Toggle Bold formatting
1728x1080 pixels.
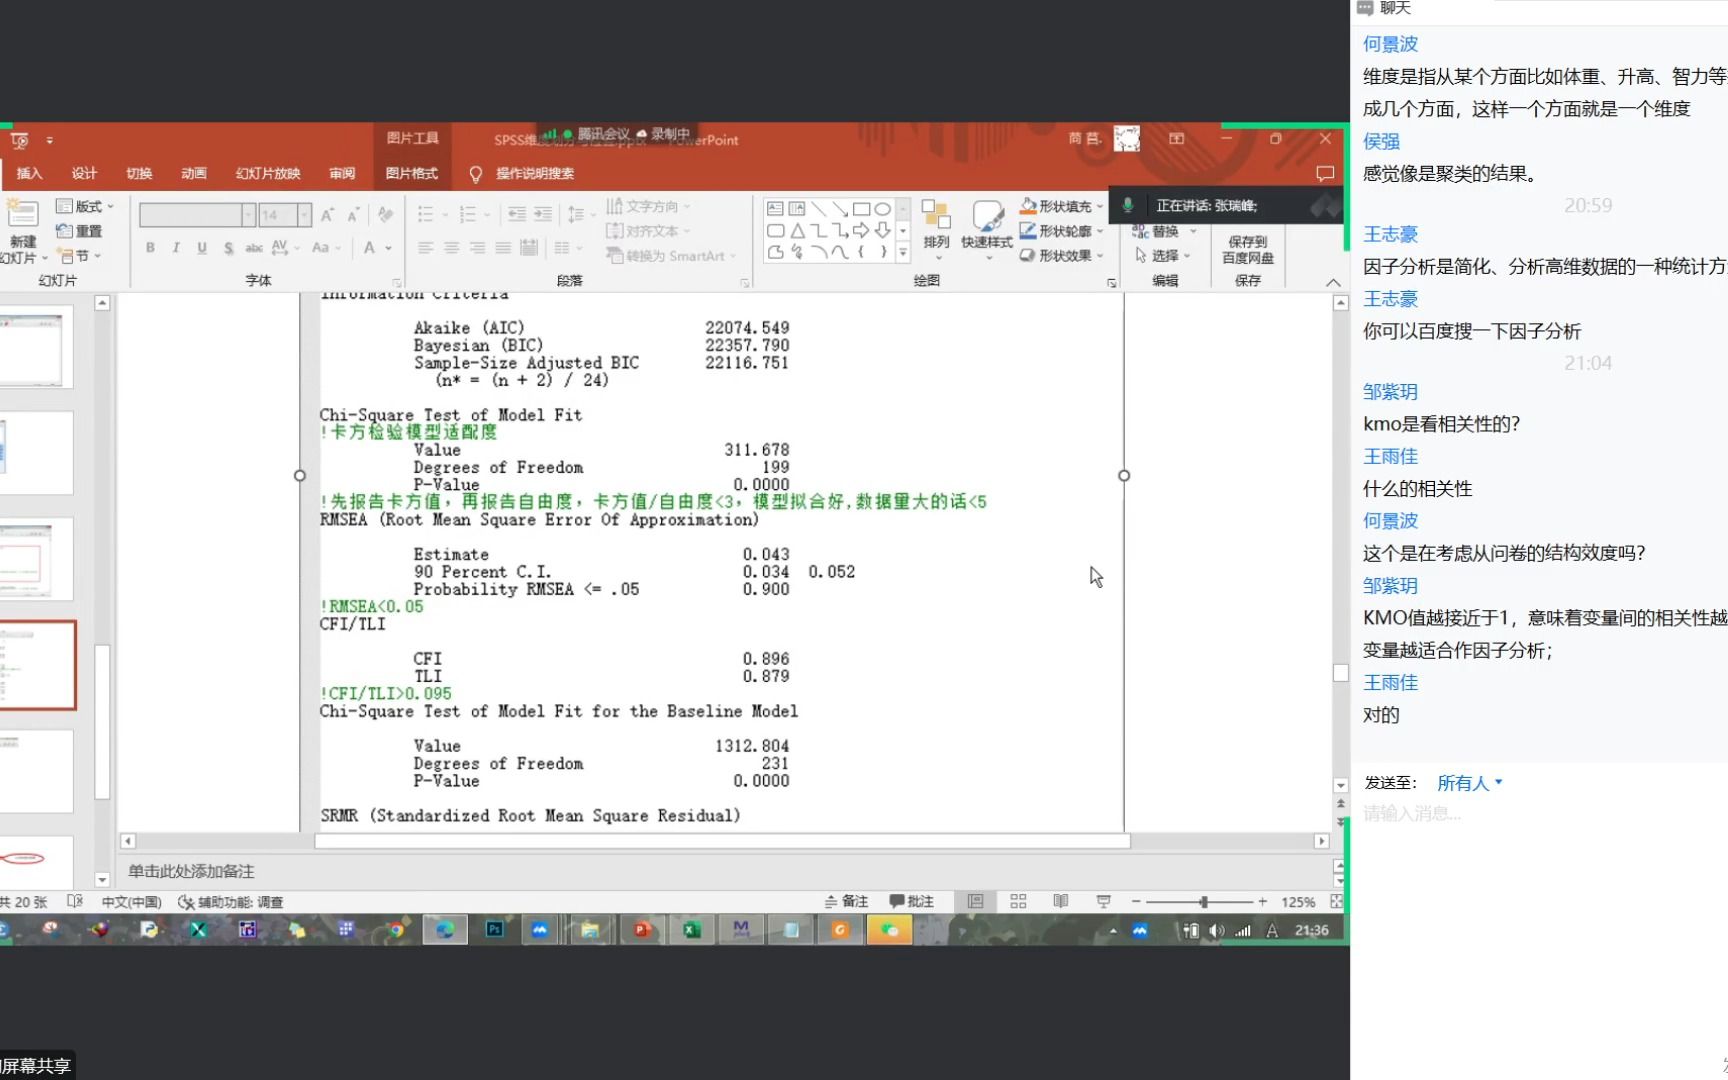pos(150,247)
